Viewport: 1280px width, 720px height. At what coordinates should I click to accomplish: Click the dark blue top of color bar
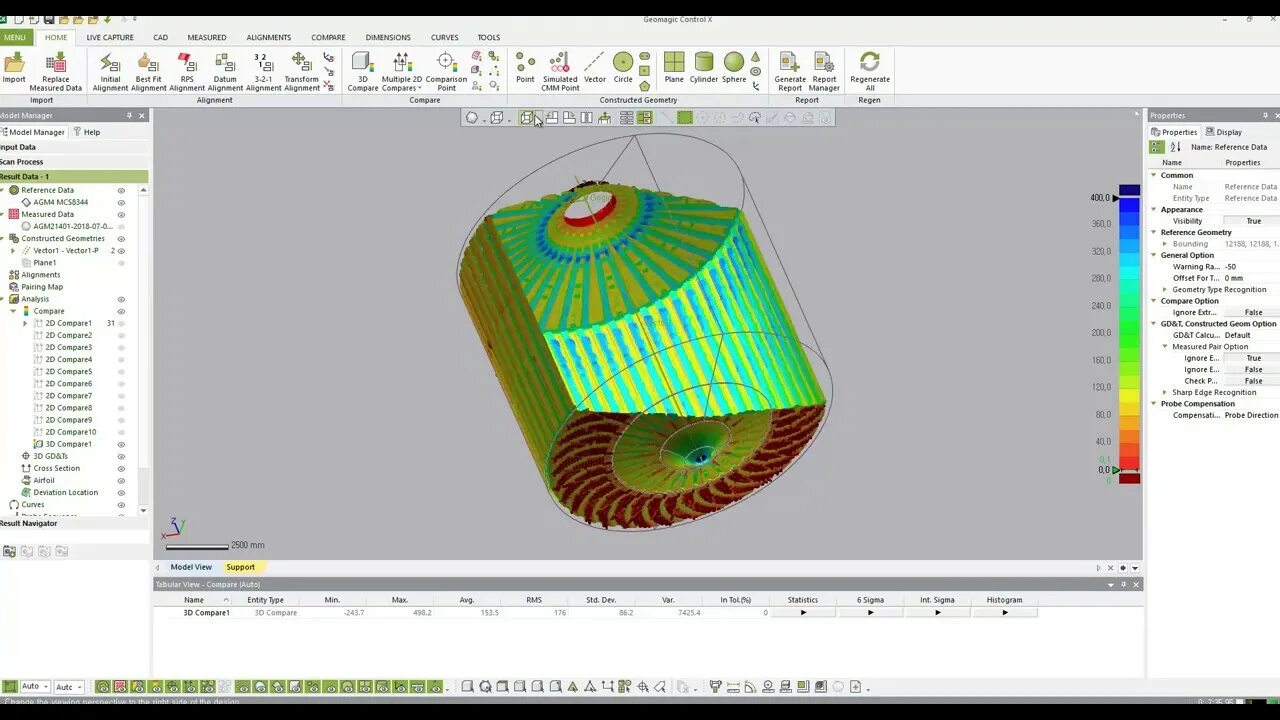tap(1129, 190)
